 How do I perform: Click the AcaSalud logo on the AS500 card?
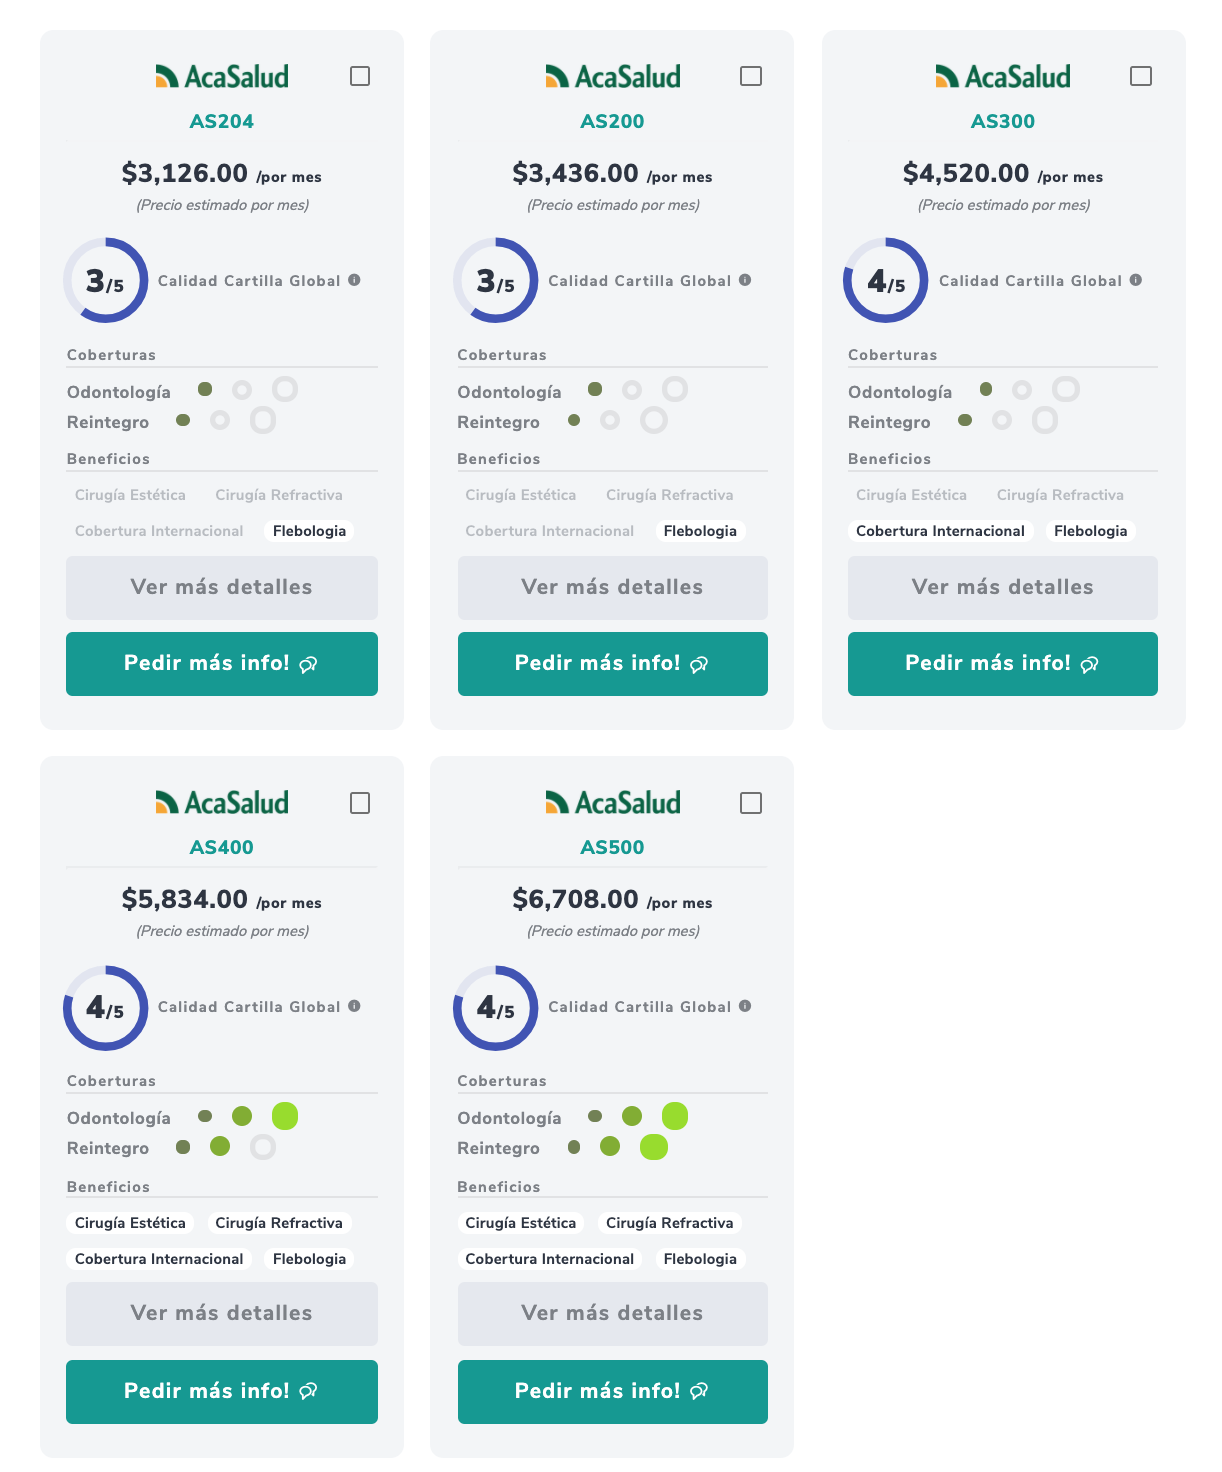pyautogui.click(x=613, y=802)
